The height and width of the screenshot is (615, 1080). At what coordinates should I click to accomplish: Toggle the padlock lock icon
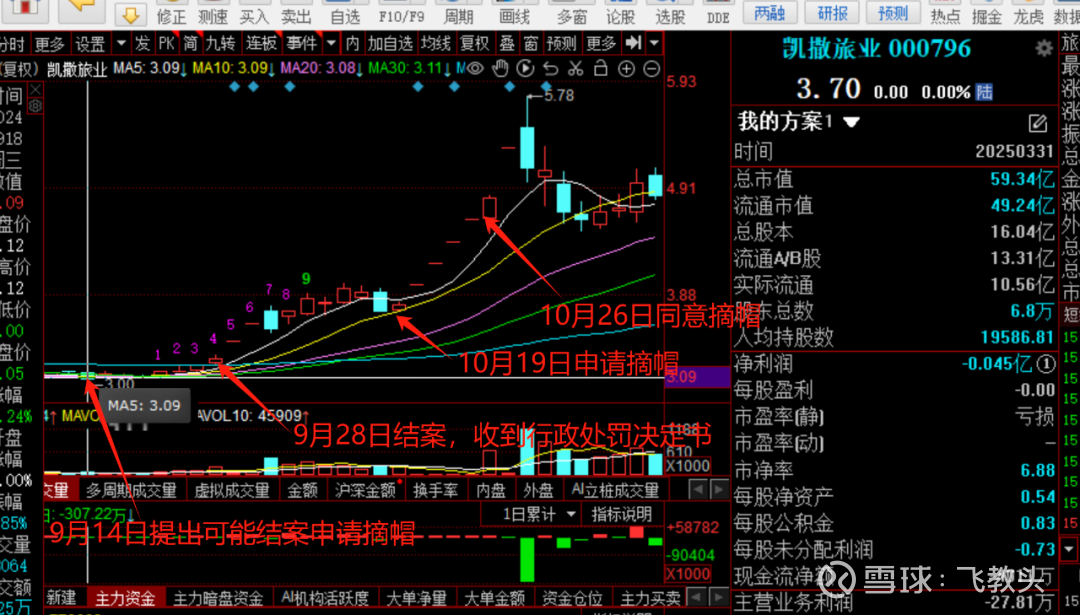point(601,68)
